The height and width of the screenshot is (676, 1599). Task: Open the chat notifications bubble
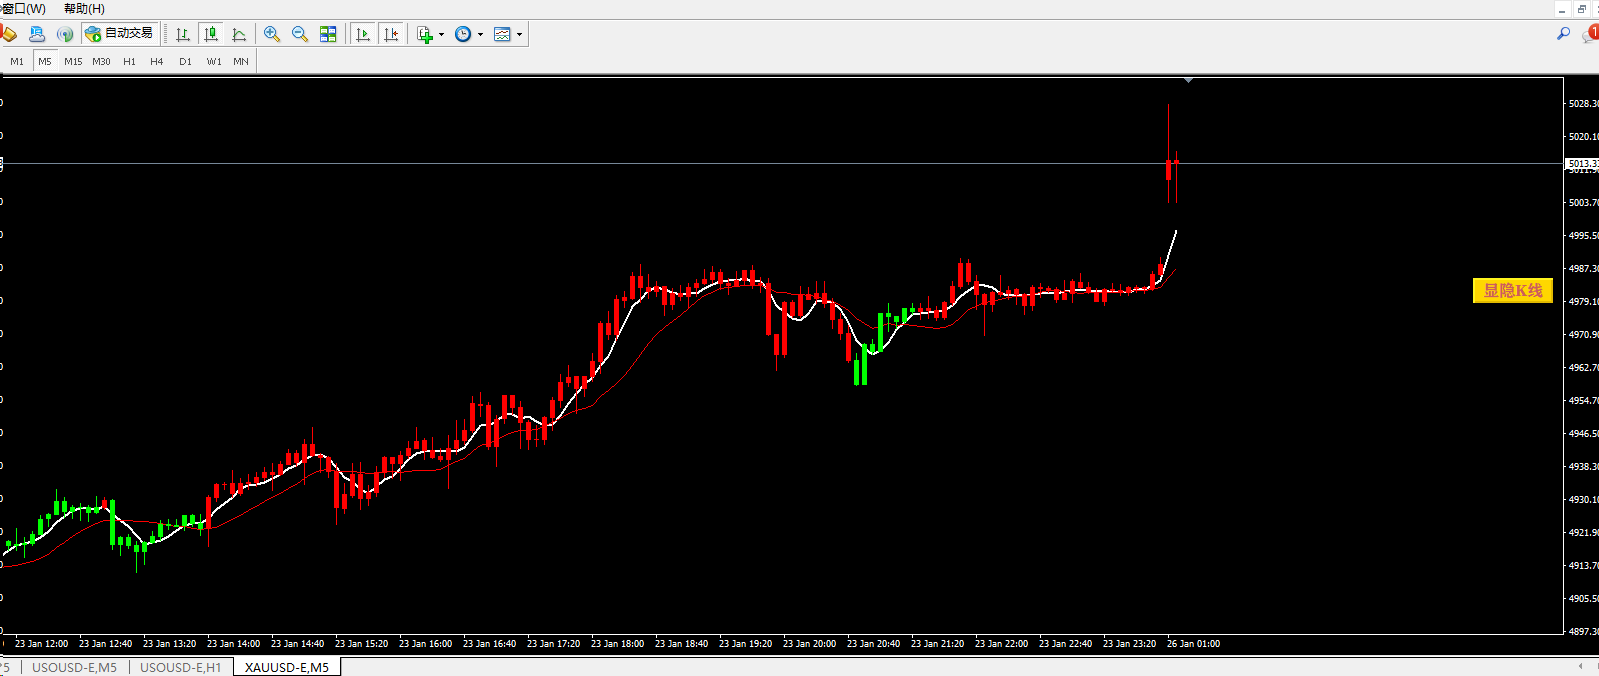pos(1590,34)
